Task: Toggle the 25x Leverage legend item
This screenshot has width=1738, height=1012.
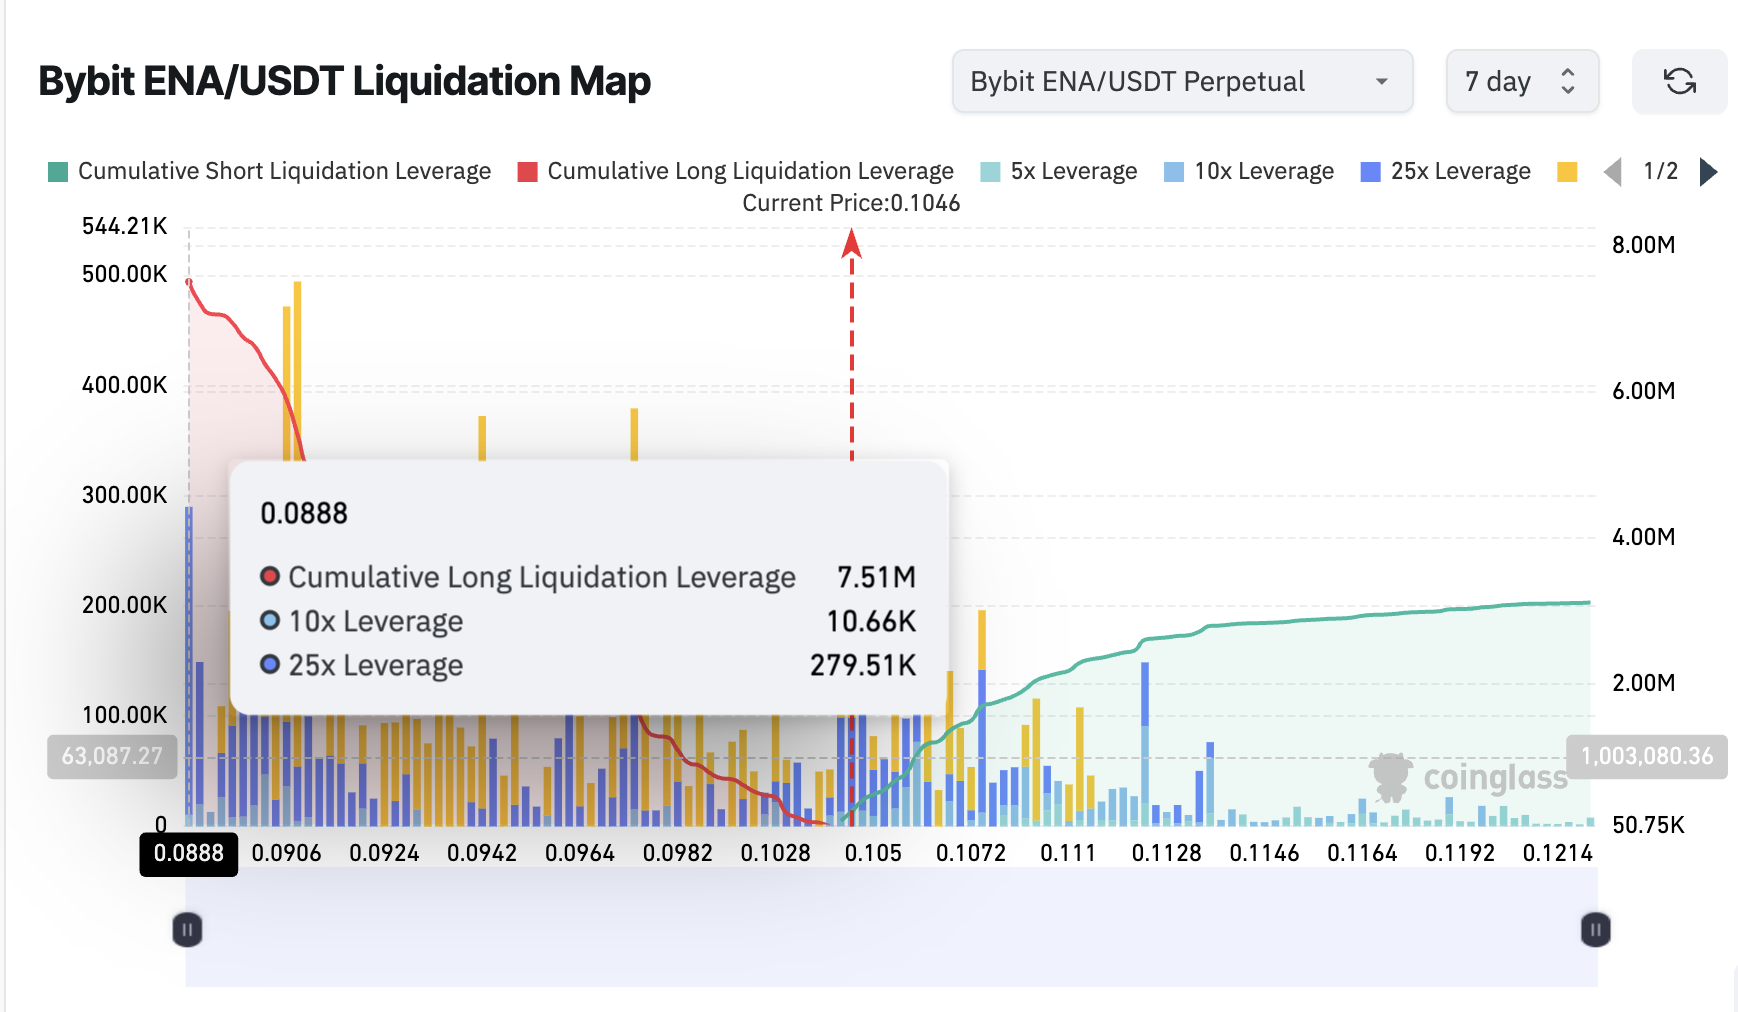Action: pyautogui.click(x=1446, y=172)
